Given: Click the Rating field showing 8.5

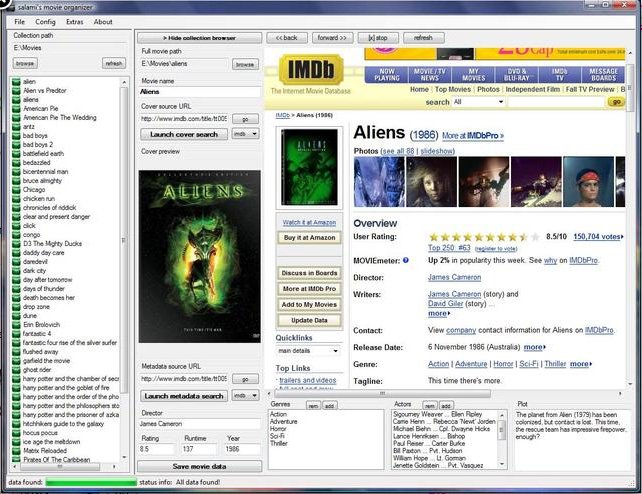Looking at the screenshot, I should (x=156, y=449).
